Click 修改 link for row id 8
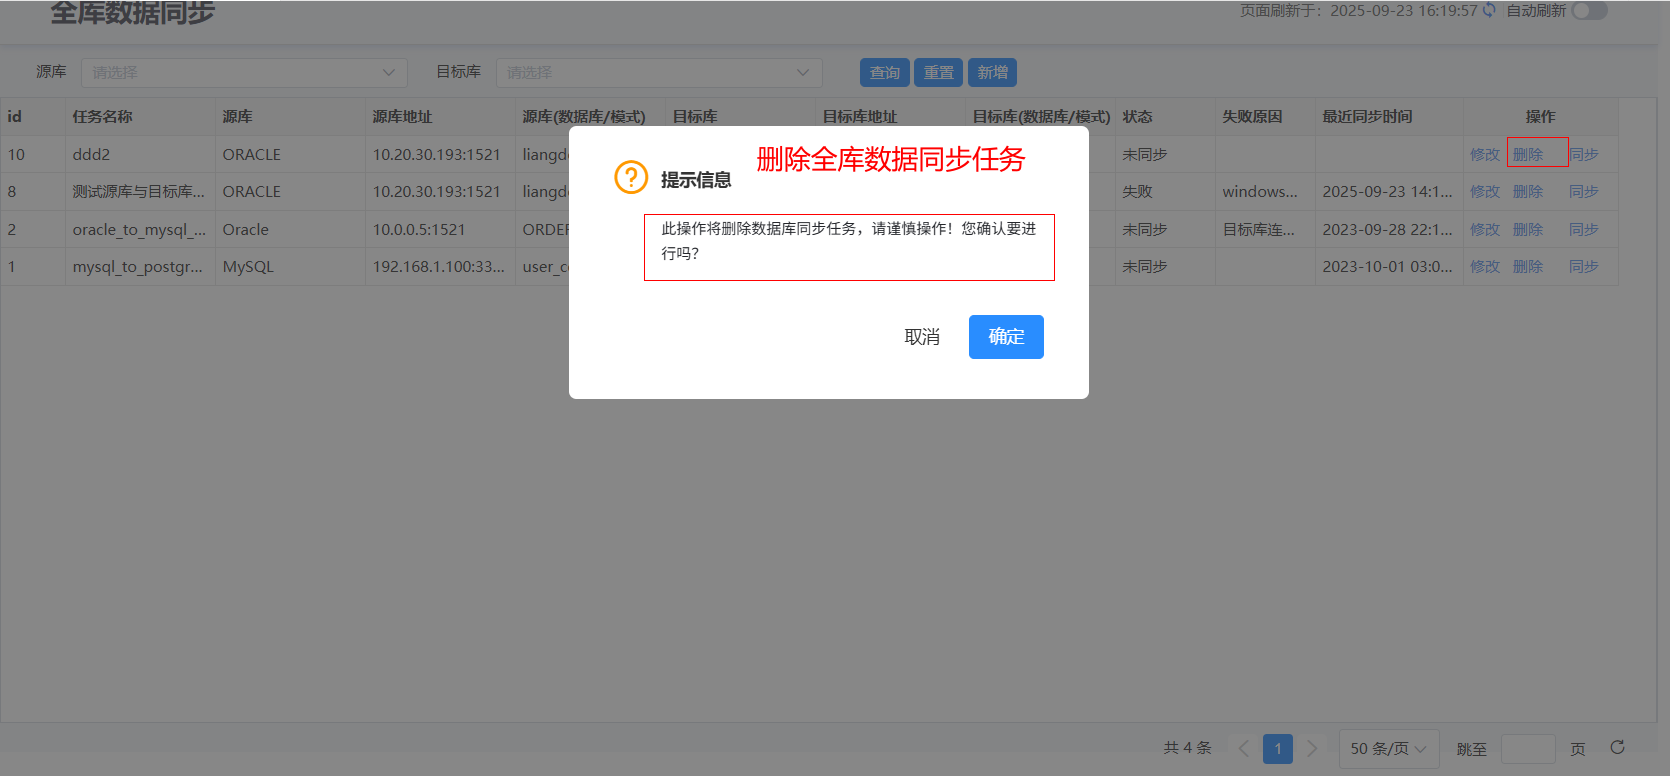The image size is (1670, 776). point(1484,192)
